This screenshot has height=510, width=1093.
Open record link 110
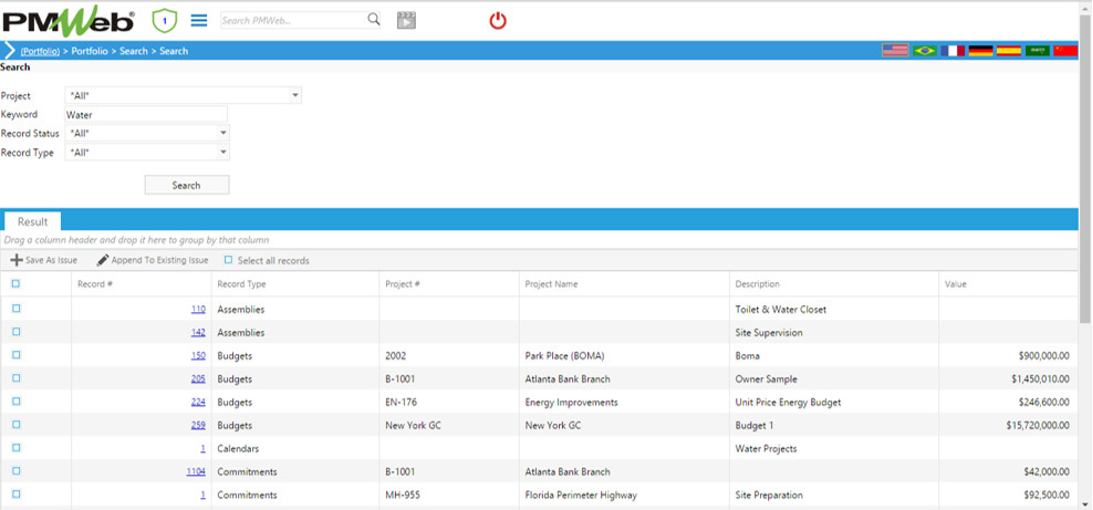(x=198, y=309)
